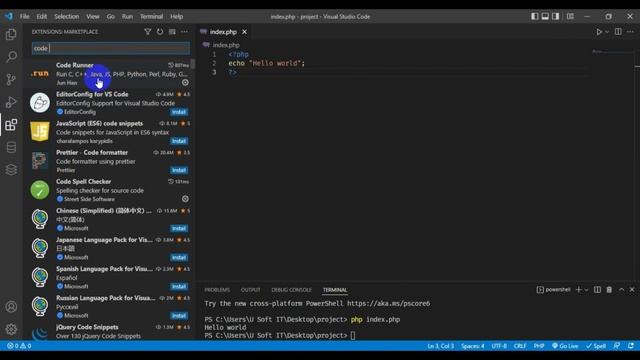Screen dimensions: 640x360
Task: Open editor more actions menu
Action: 631,32
